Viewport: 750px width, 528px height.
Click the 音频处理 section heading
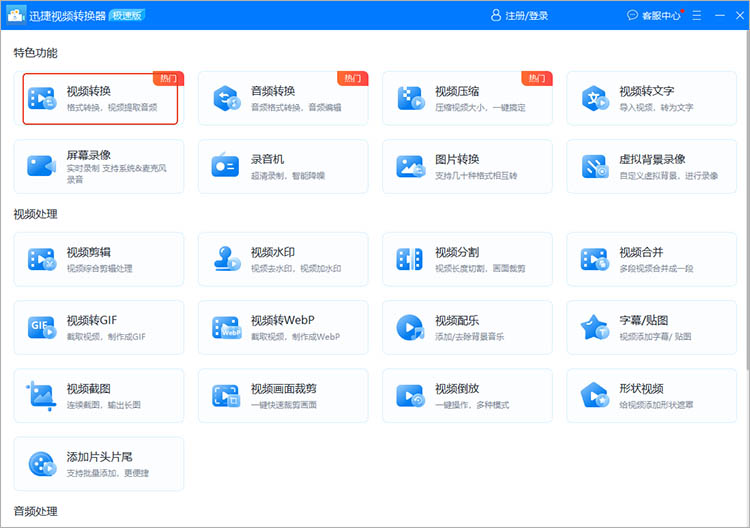(35, 511)
